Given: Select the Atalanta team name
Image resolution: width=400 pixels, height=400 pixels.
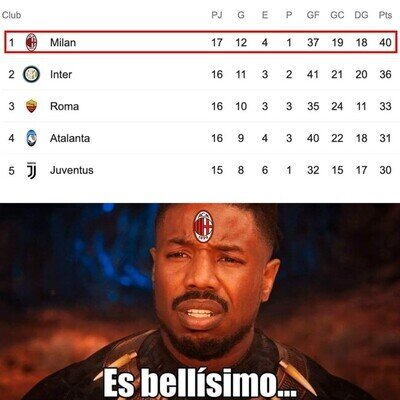Looking at the screenshot, I should (70, 138).
